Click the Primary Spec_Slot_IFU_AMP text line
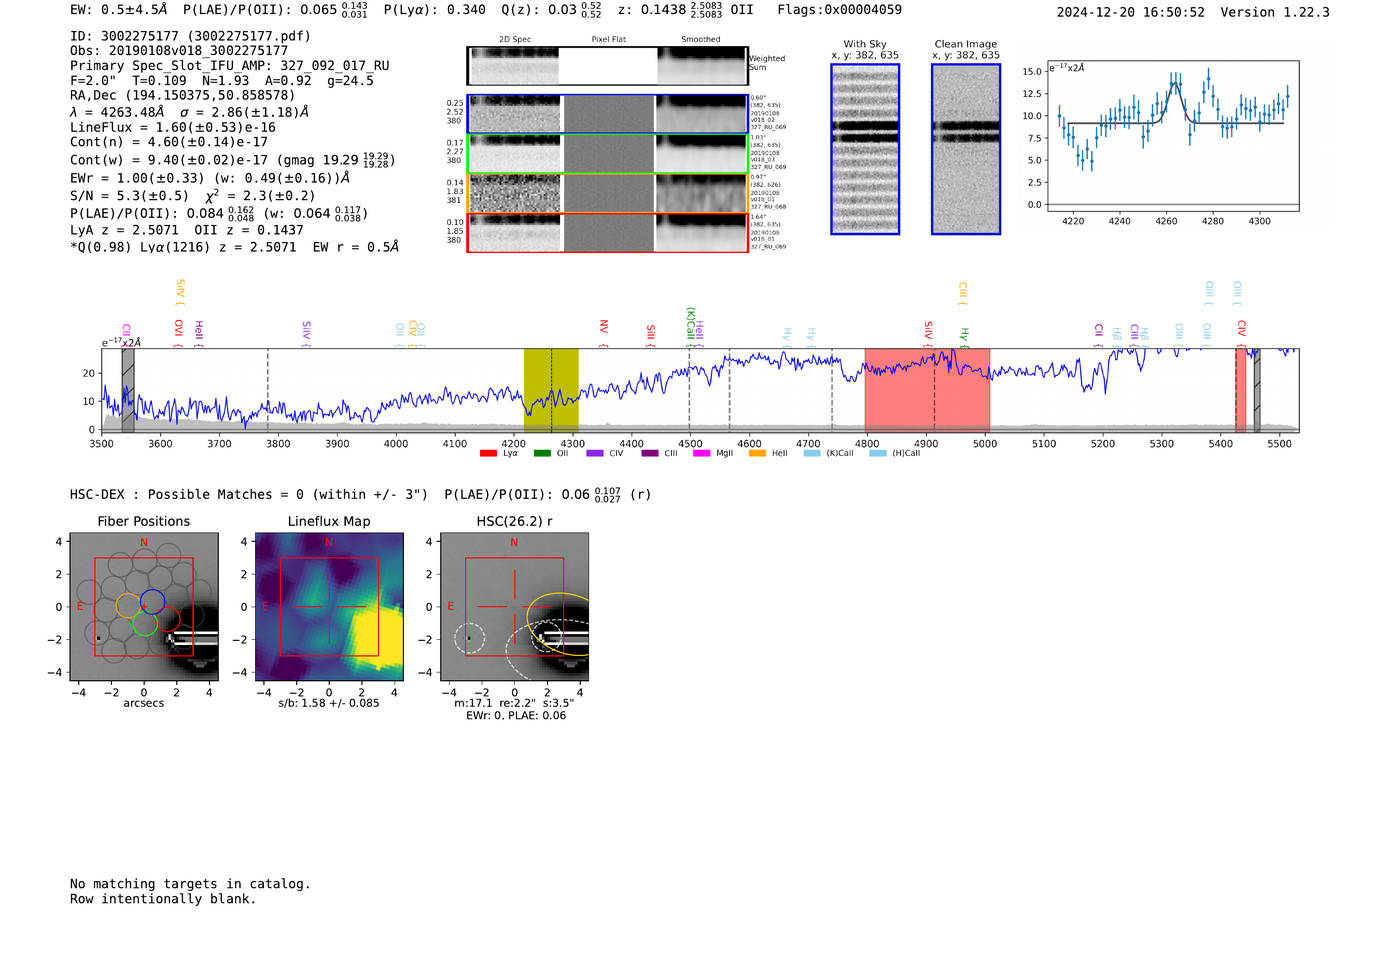The width and height of the screenshot is (1400, 953). [230, 65]
